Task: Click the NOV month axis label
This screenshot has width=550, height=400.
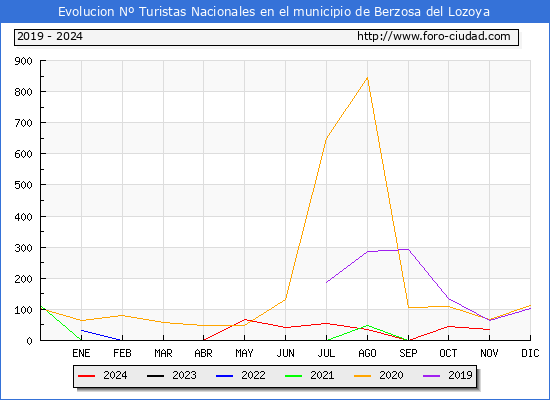Action: (x=489, y=353)
